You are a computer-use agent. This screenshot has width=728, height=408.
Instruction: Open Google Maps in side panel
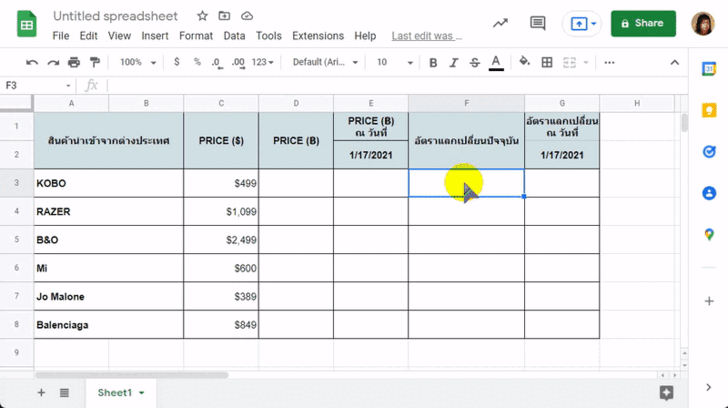tap(708, 234)
